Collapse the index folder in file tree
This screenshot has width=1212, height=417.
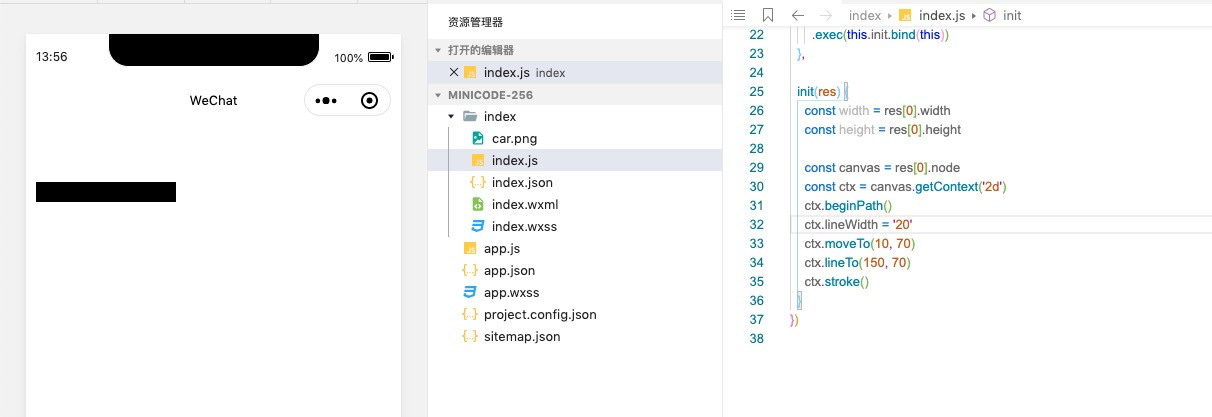pos(451,117)
